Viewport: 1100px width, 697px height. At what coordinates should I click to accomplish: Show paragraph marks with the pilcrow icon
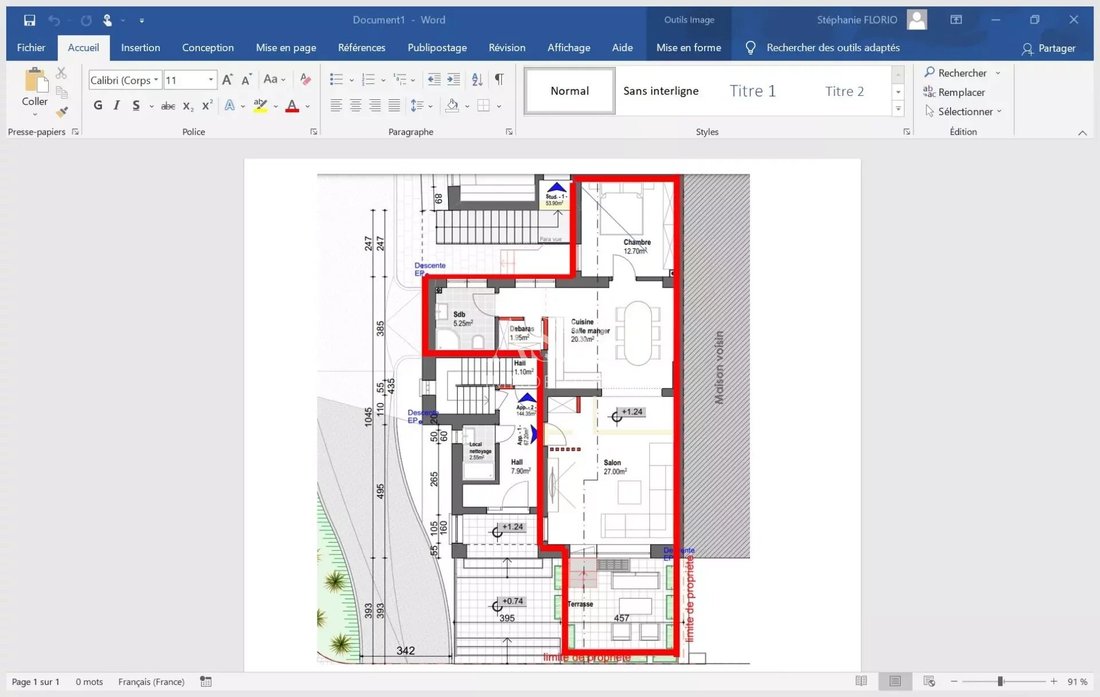click(499, 80)
